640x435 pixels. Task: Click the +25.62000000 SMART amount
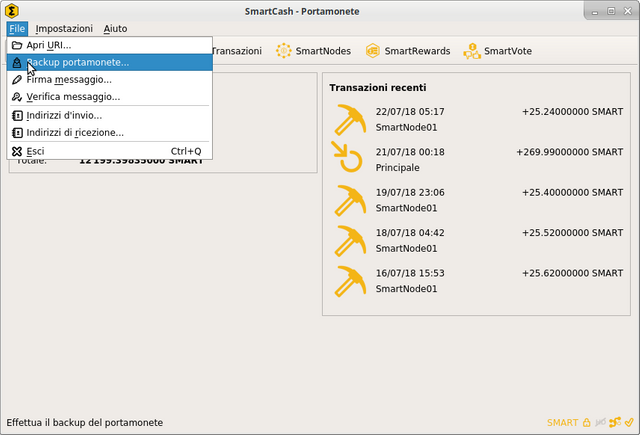click(573, 273)
